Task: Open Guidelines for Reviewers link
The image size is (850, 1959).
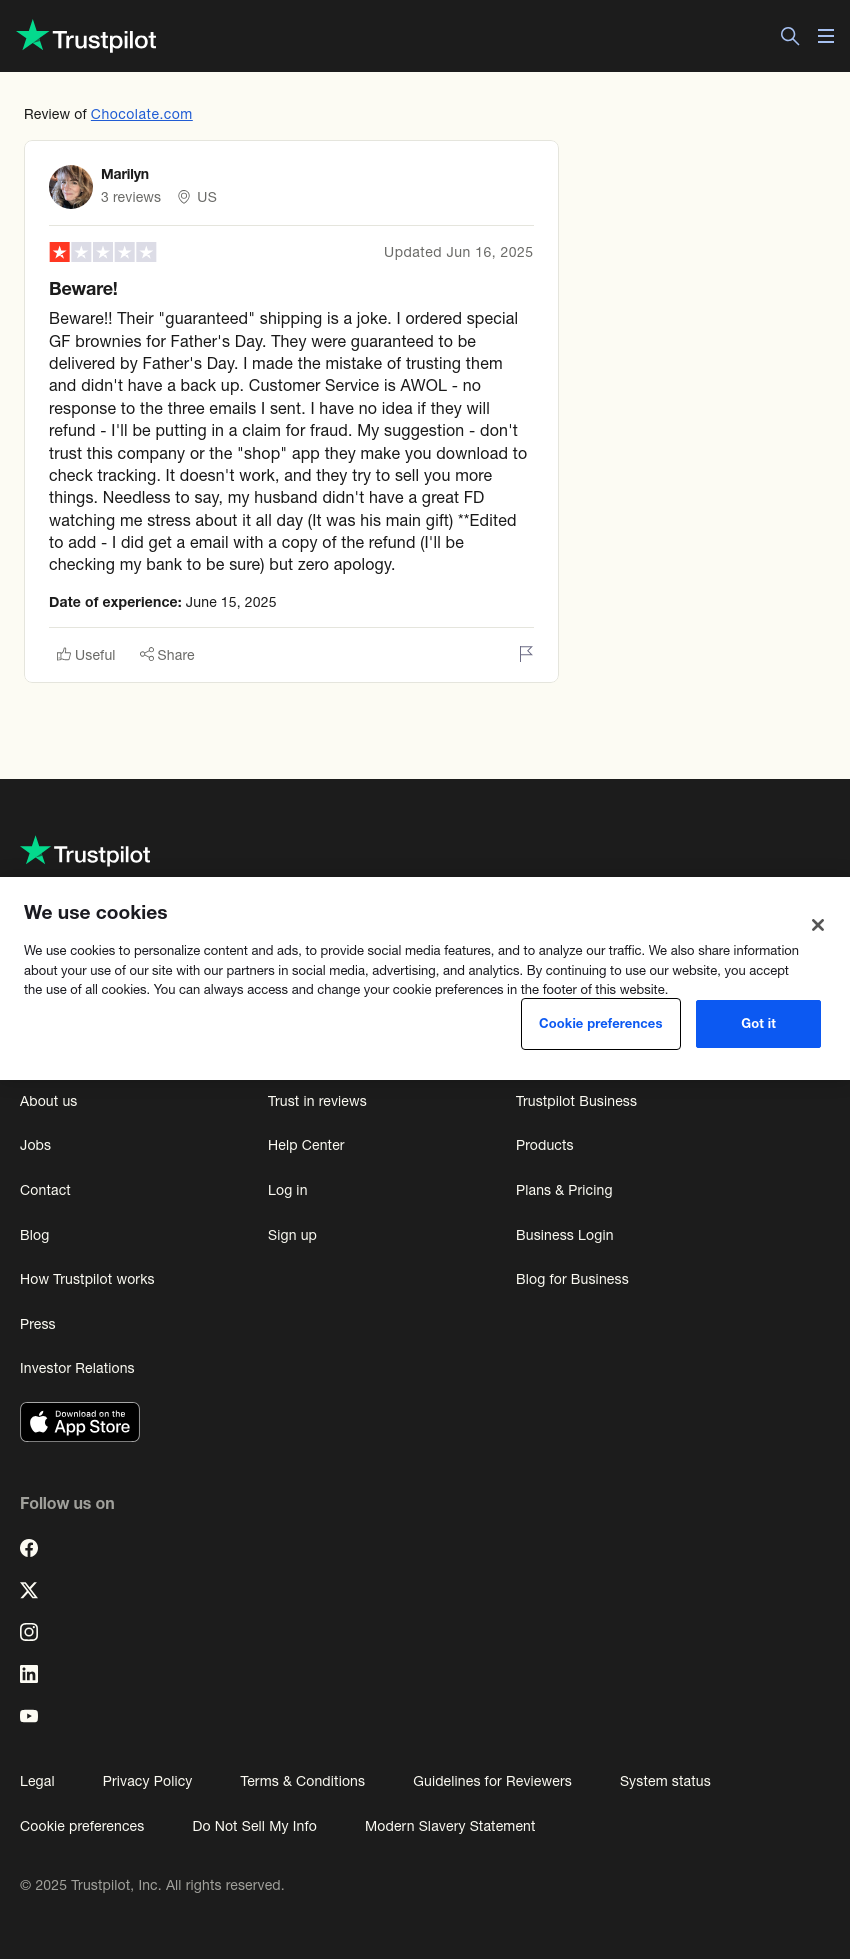Action: click(492, 1781)
